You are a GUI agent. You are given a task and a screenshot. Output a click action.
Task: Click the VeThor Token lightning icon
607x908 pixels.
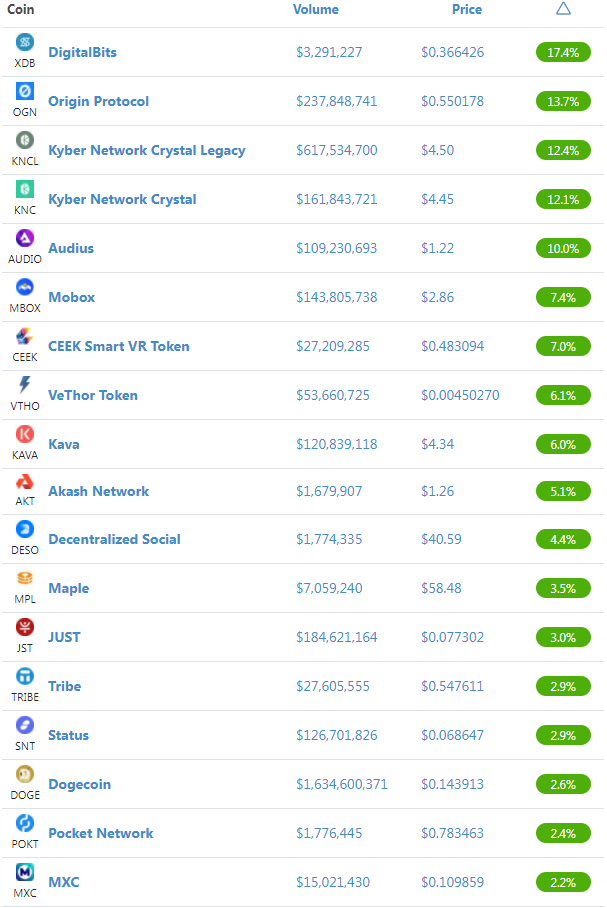(24, 385)
